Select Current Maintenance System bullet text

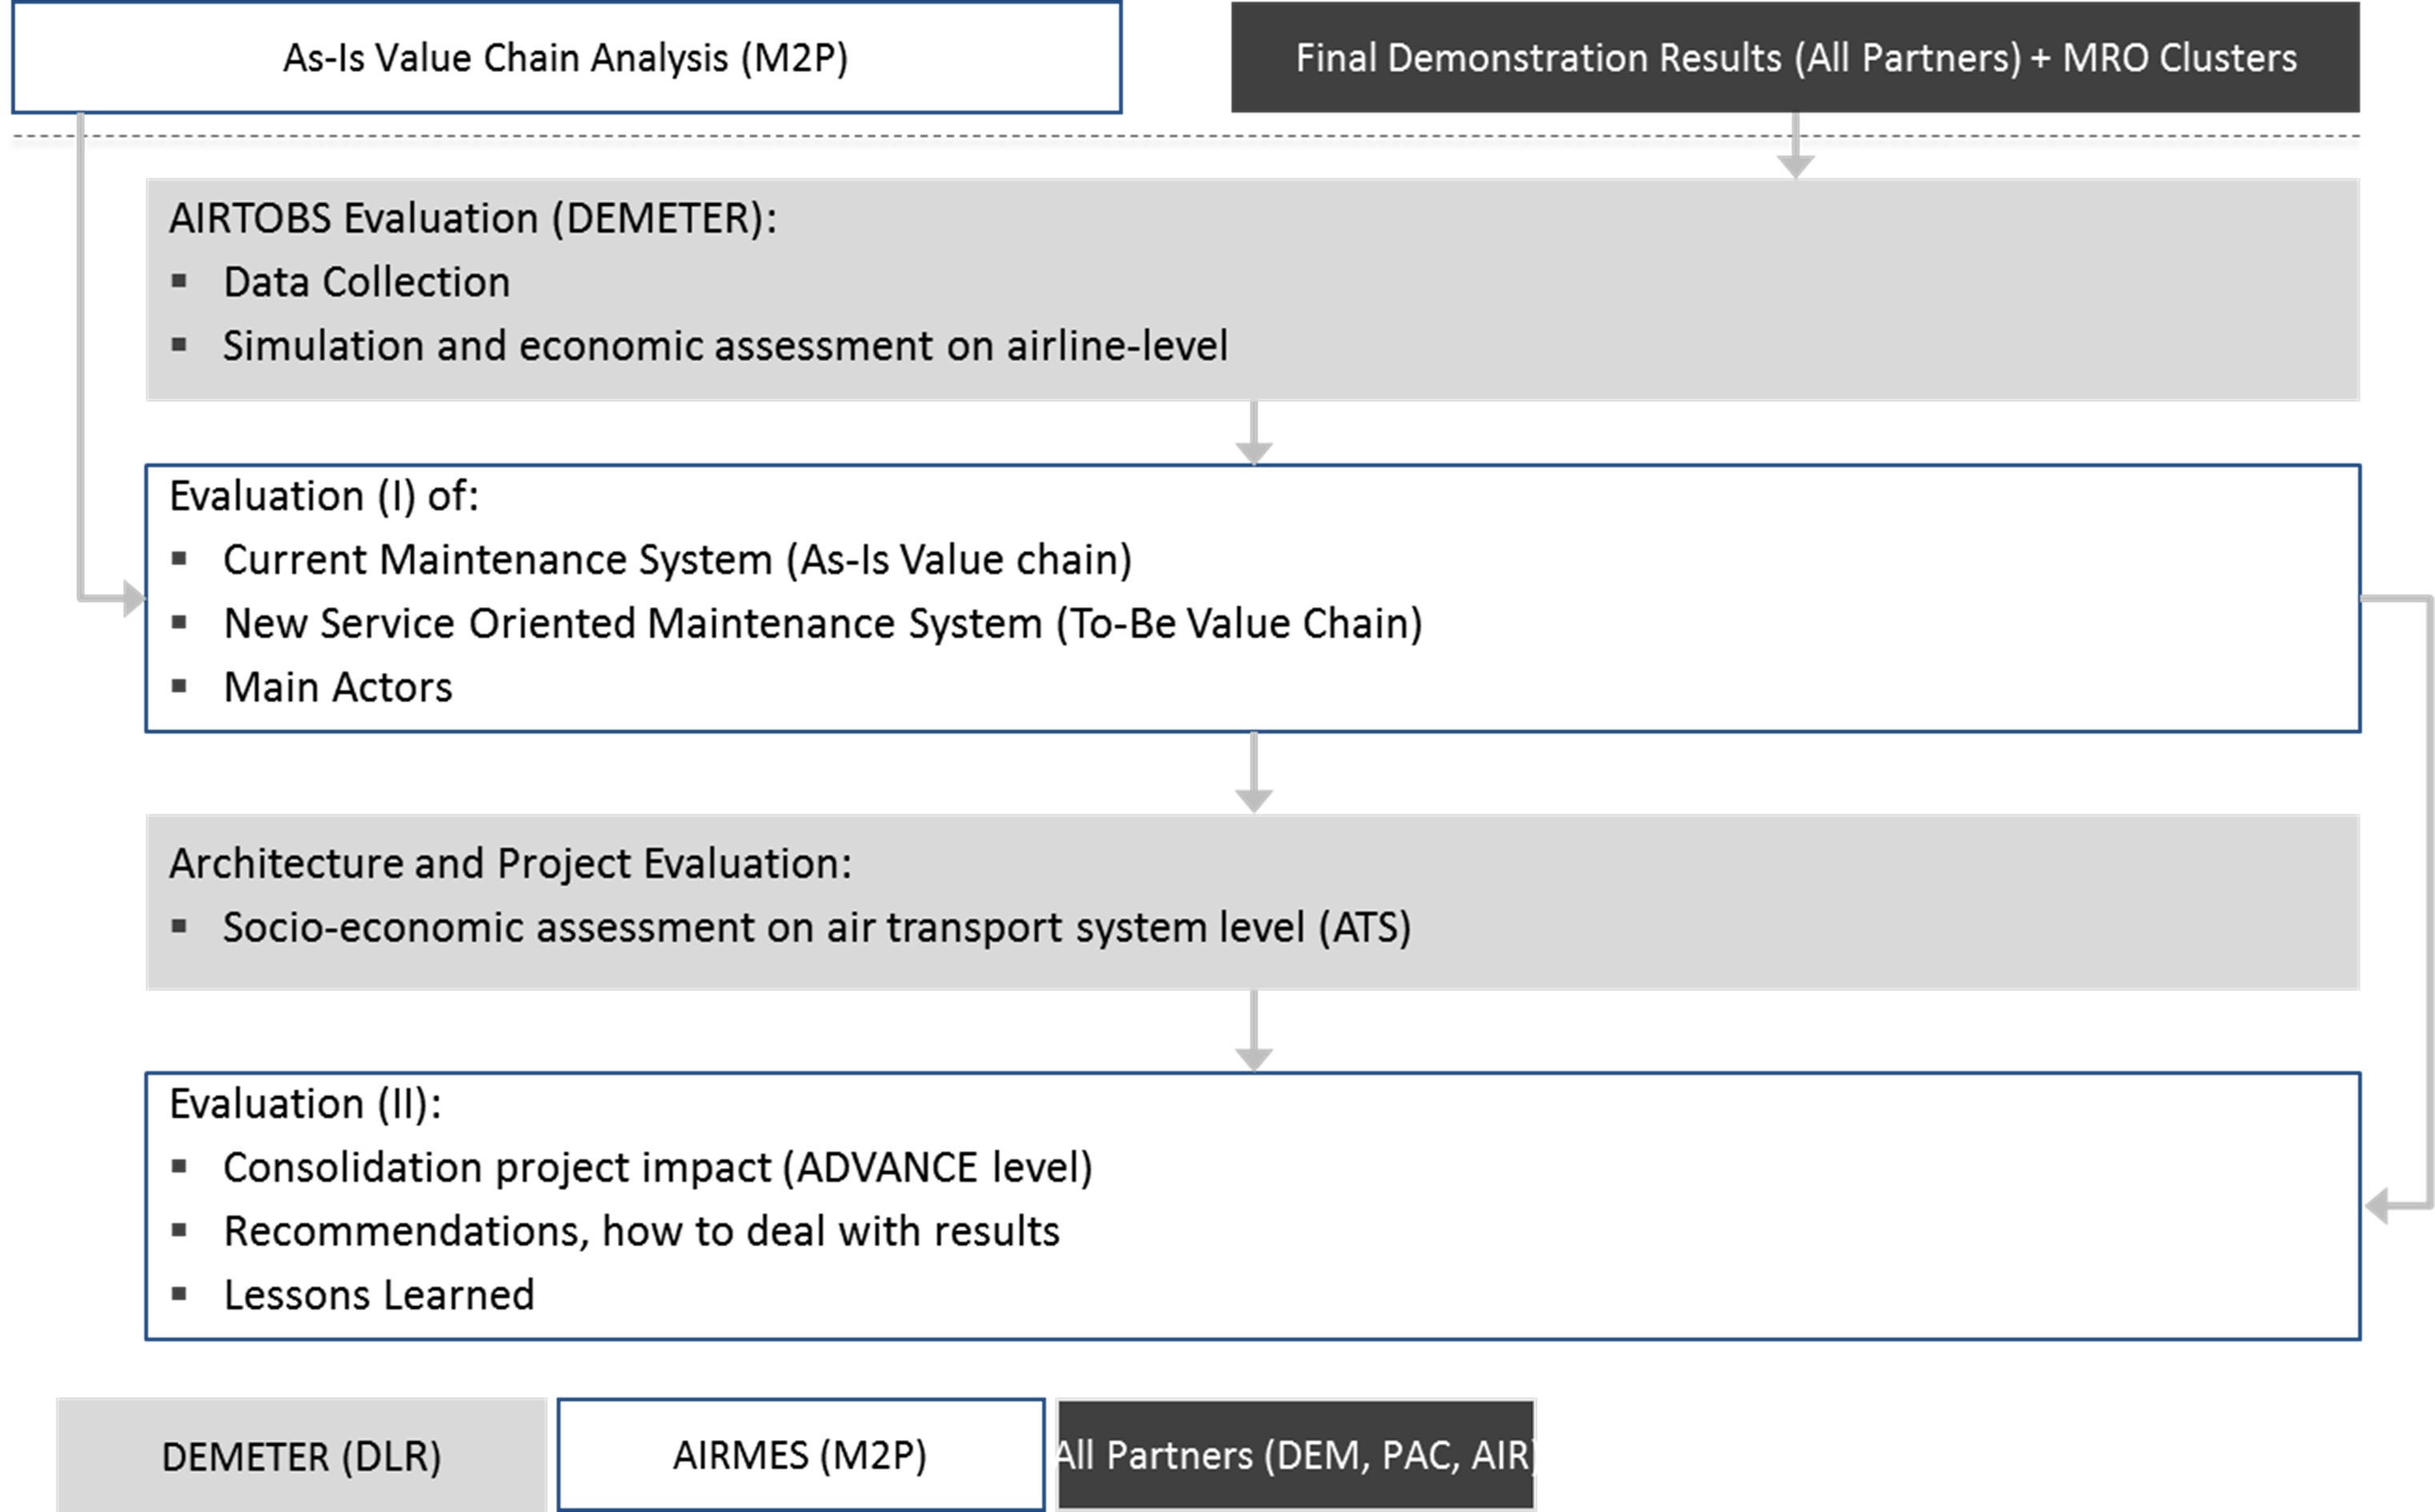pos(677,560)
